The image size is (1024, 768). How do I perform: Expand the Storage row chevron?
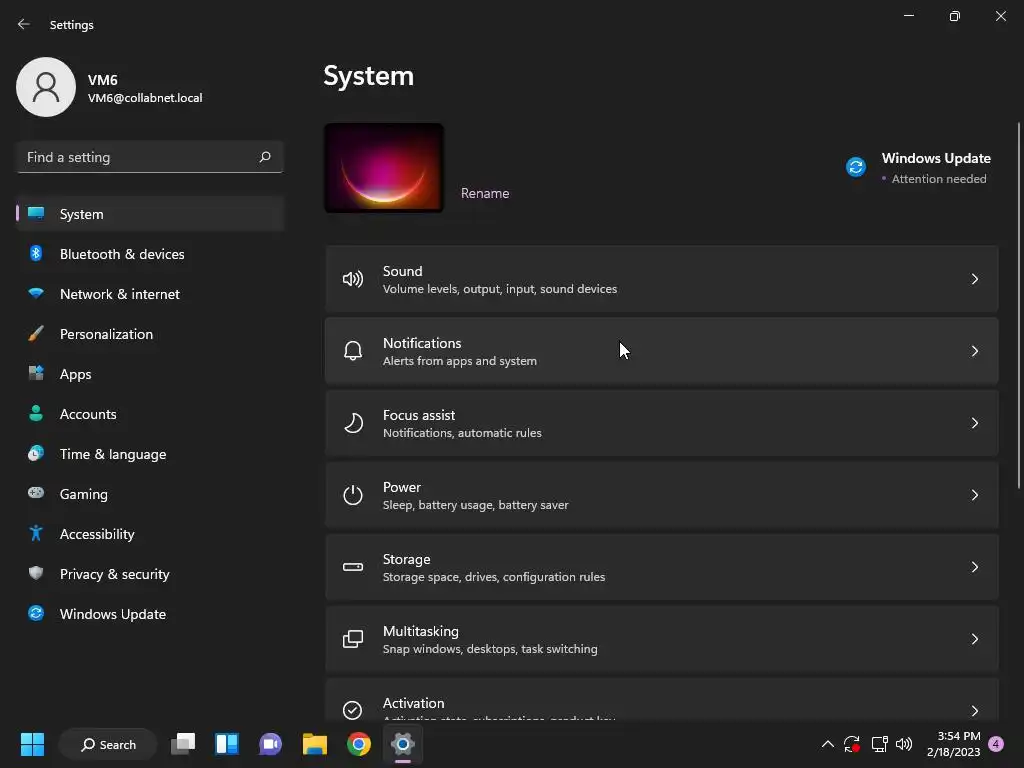tap(974, 567)
